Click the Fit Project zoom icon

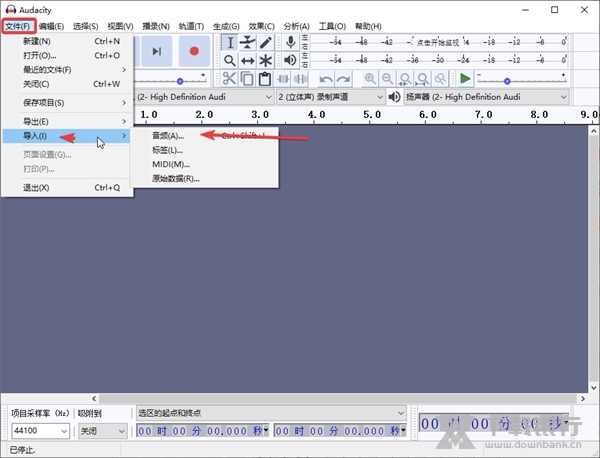click(422, 79)
